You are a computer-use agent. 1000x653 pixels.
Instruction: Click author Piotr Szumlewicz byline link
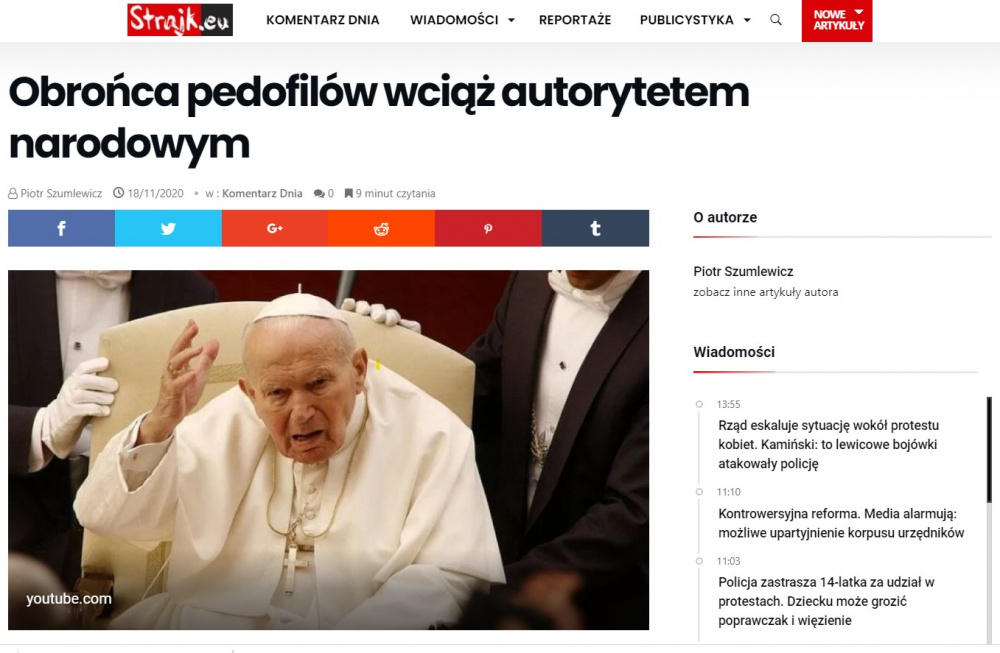(x=61, y=193)
